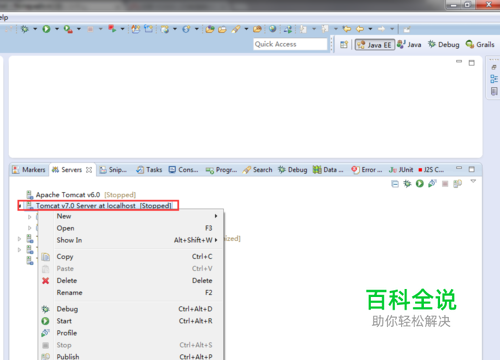Open the Servers view menu triangle
500x360 pixels.
click(x=473, y=181)
